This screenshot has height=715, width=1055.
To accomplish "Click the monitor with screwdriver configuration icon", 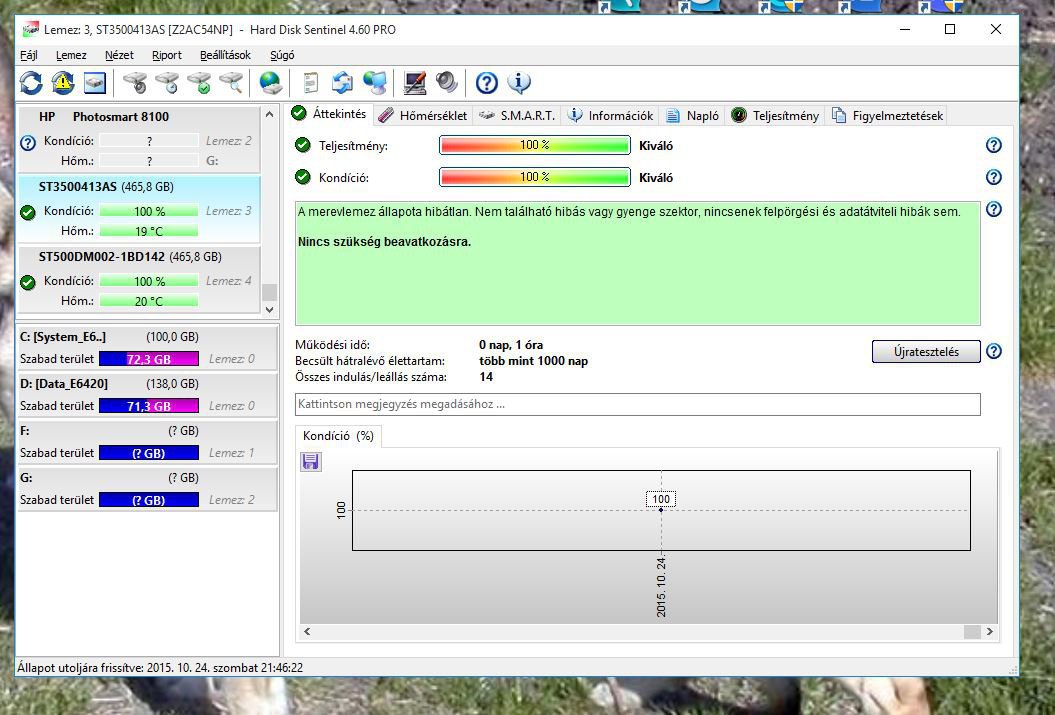I will (414, 83).
